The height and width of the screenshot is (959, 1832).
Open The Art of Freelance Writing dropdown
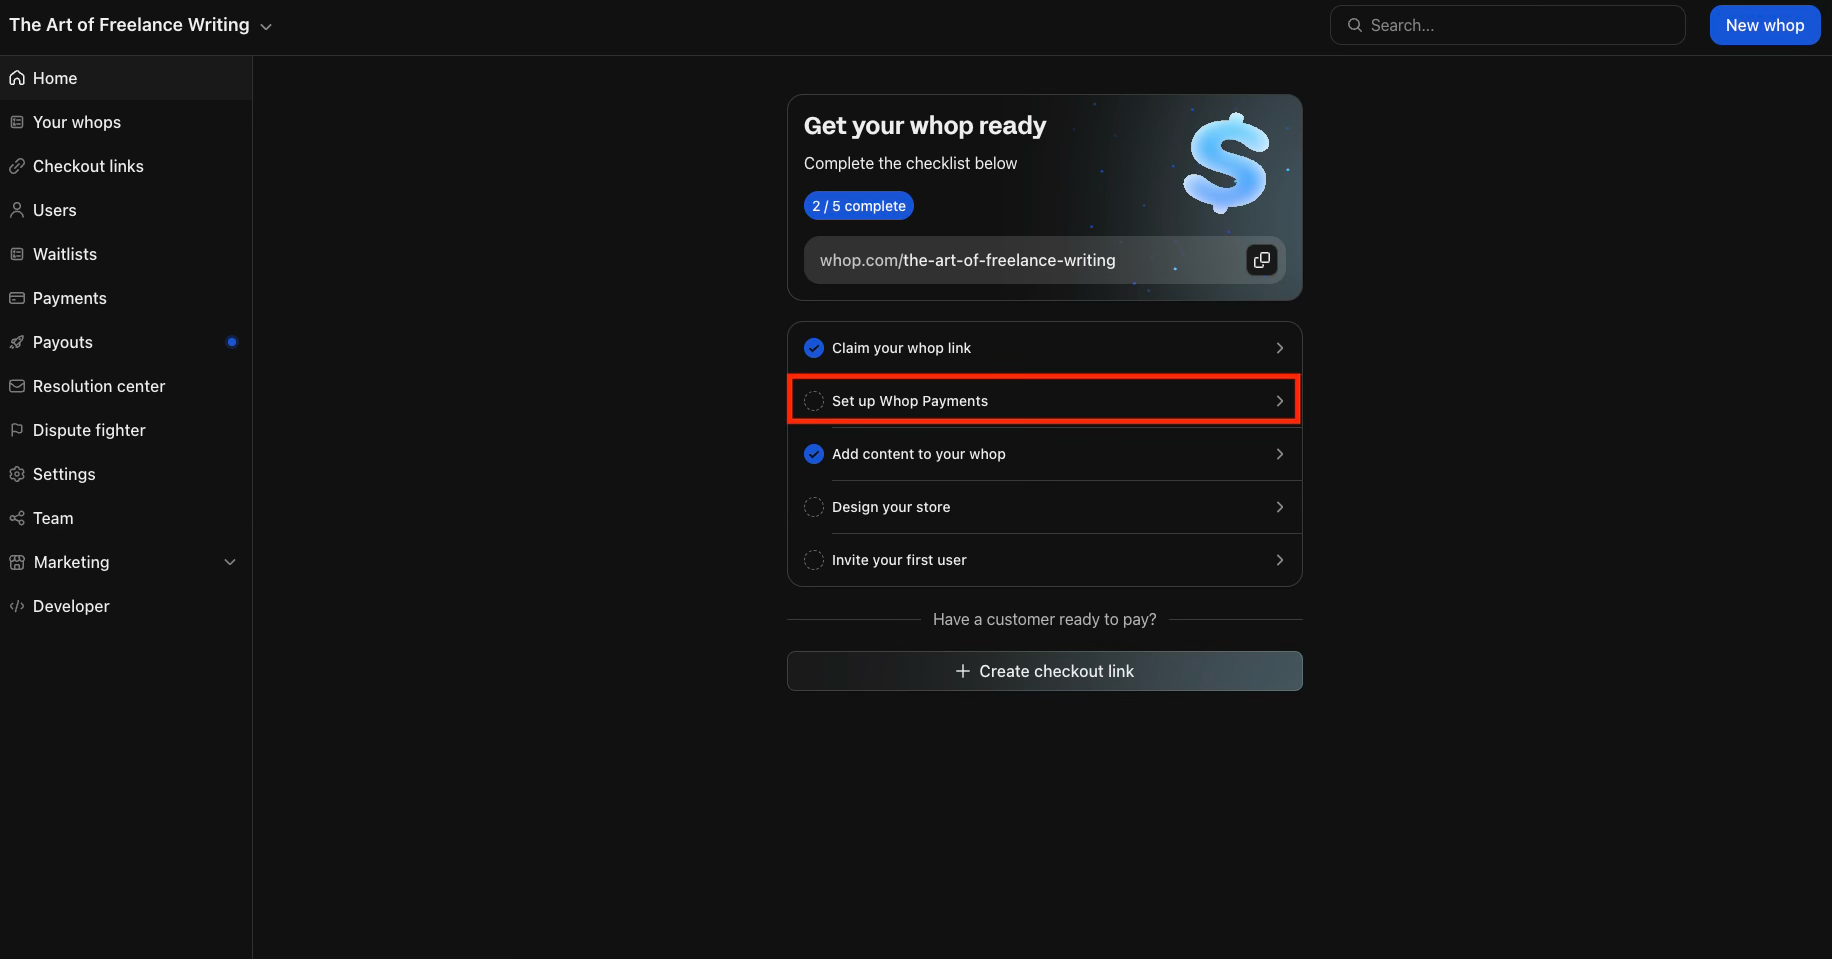266,27
